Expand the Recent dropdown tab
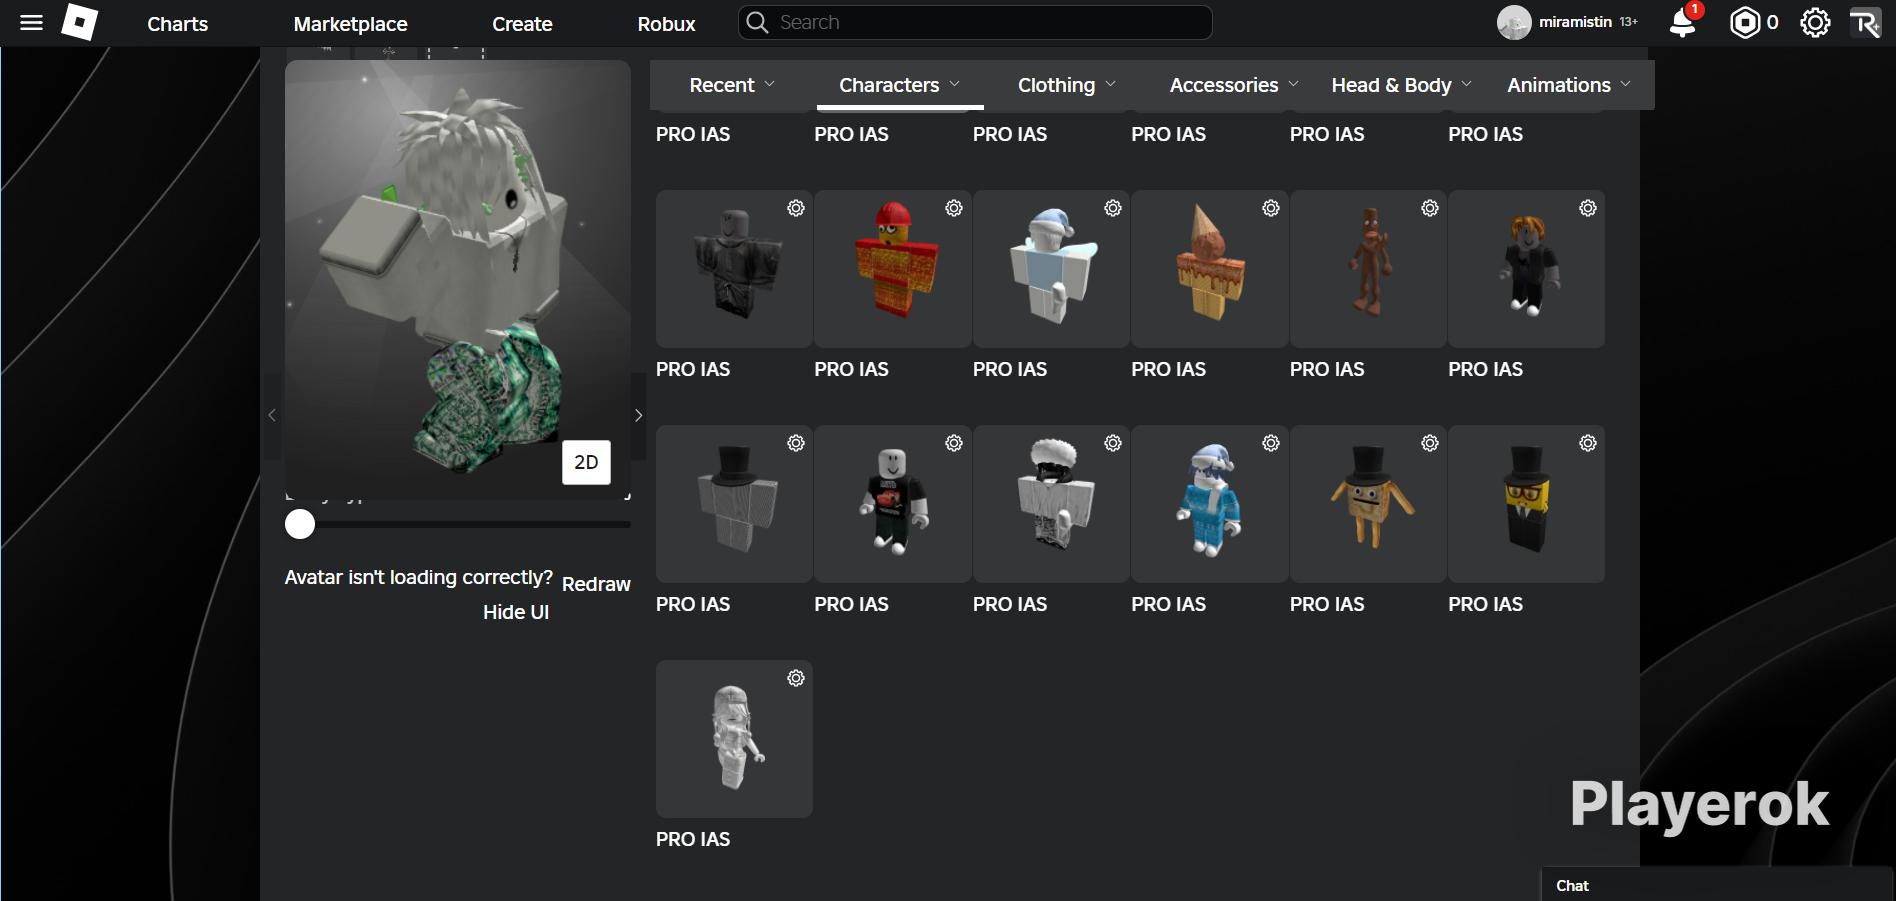The image size is (1896, 901). (x=732, y=85)
